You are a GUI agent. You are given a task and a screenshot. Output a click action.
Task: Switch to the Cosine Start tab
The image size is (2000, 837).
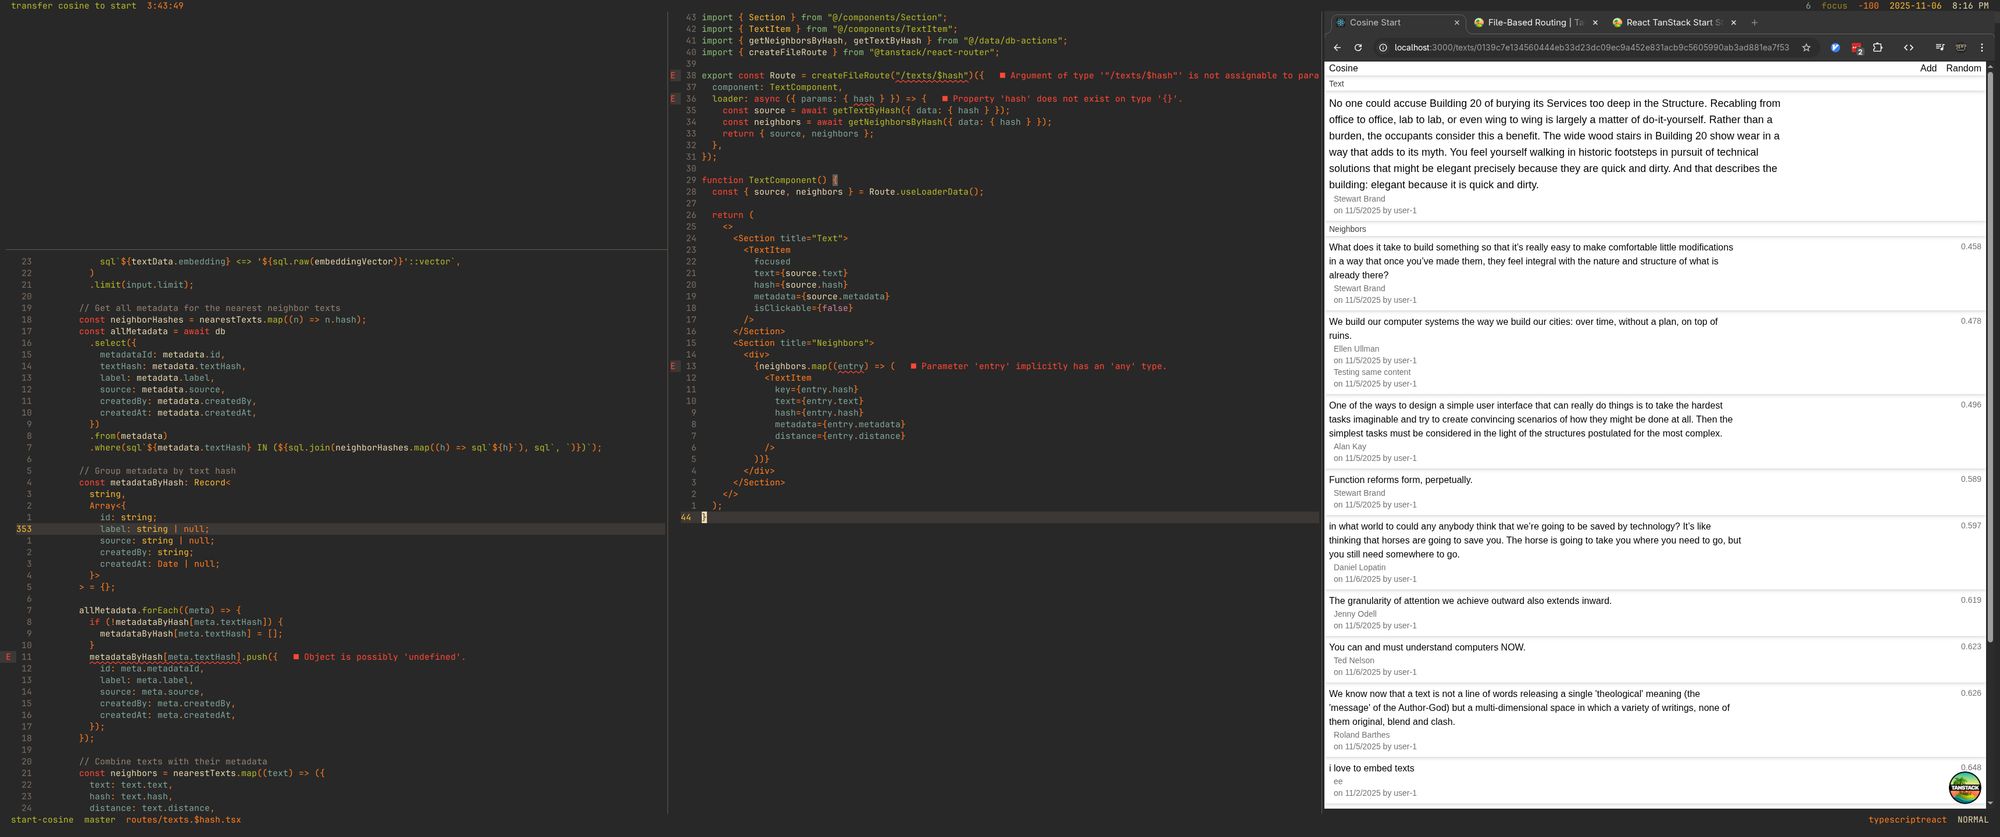tap(1397, 22)
